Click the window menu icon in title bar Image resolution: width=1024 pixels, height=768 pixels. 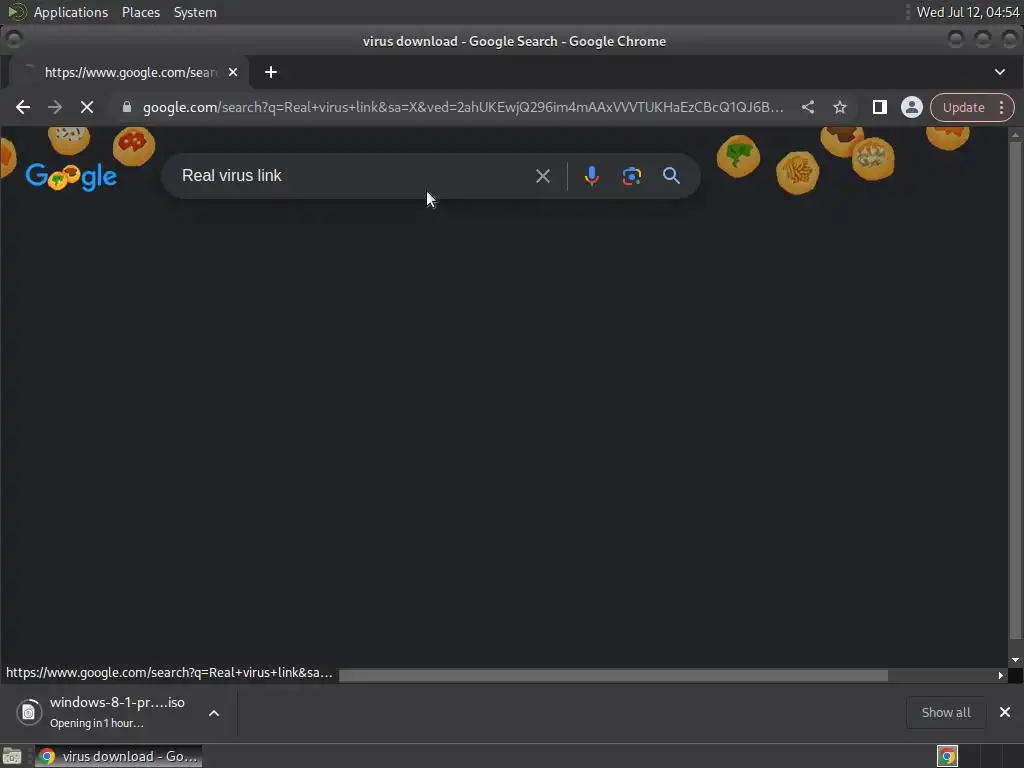(14, 39)
